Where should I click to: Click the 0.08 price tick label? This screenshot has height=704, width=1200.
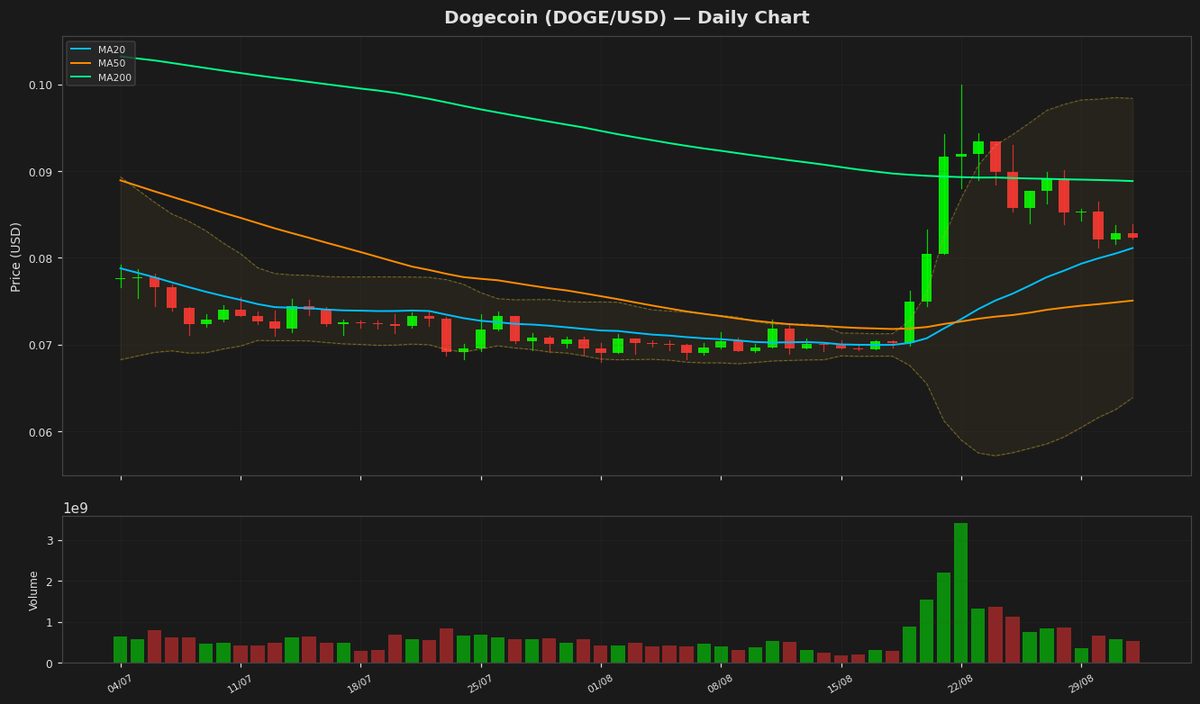(42, 259)
